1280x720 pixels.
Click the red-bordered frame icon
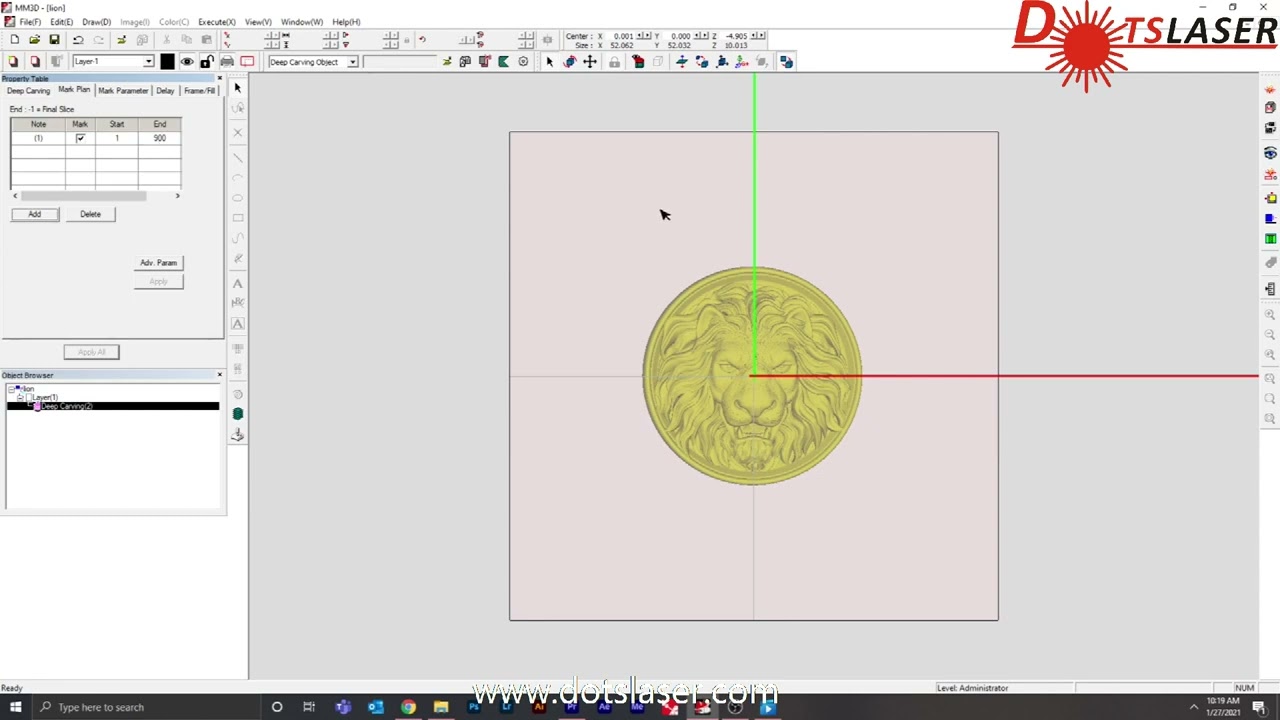point(247,62)
